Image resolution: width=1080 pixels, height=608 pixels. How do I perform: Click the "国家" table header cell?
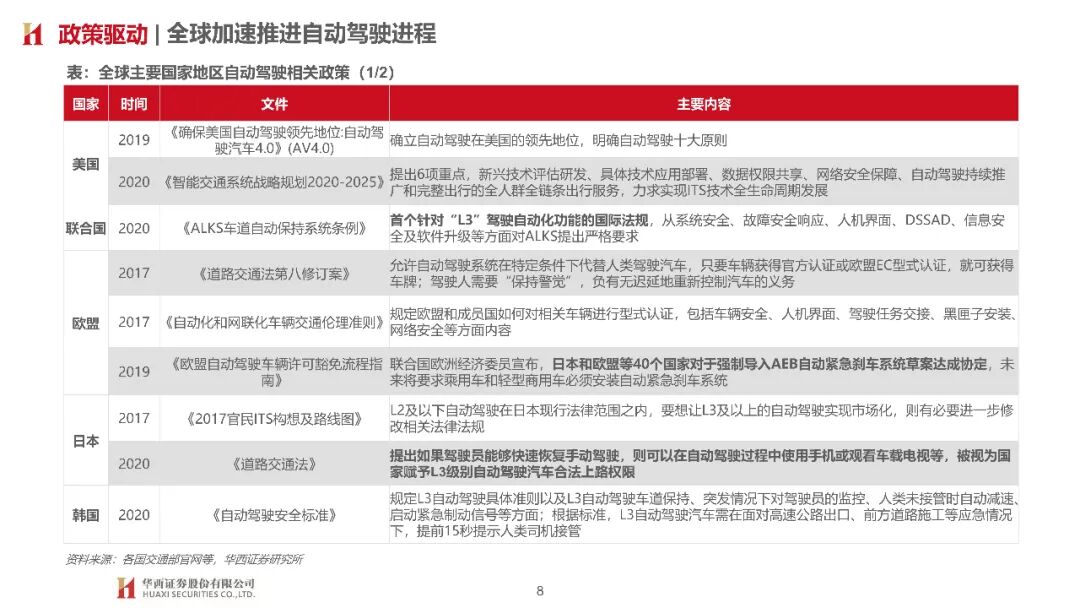85,103
